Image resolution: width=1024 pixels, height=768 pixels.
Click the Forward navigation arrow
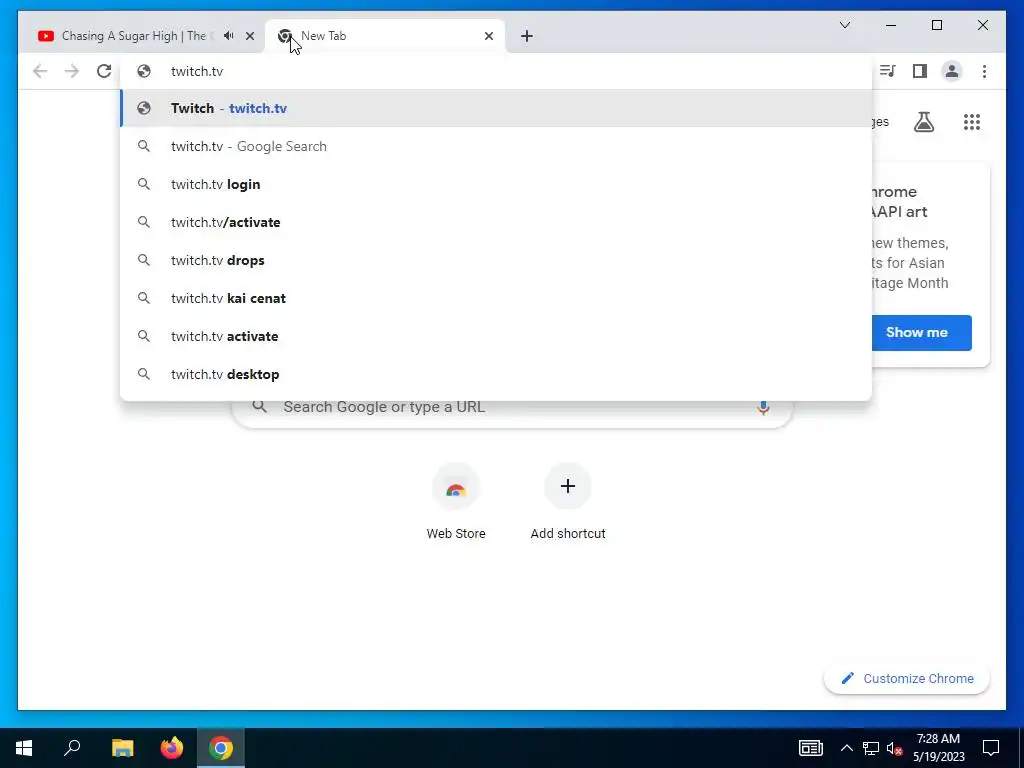coord(72,71)
